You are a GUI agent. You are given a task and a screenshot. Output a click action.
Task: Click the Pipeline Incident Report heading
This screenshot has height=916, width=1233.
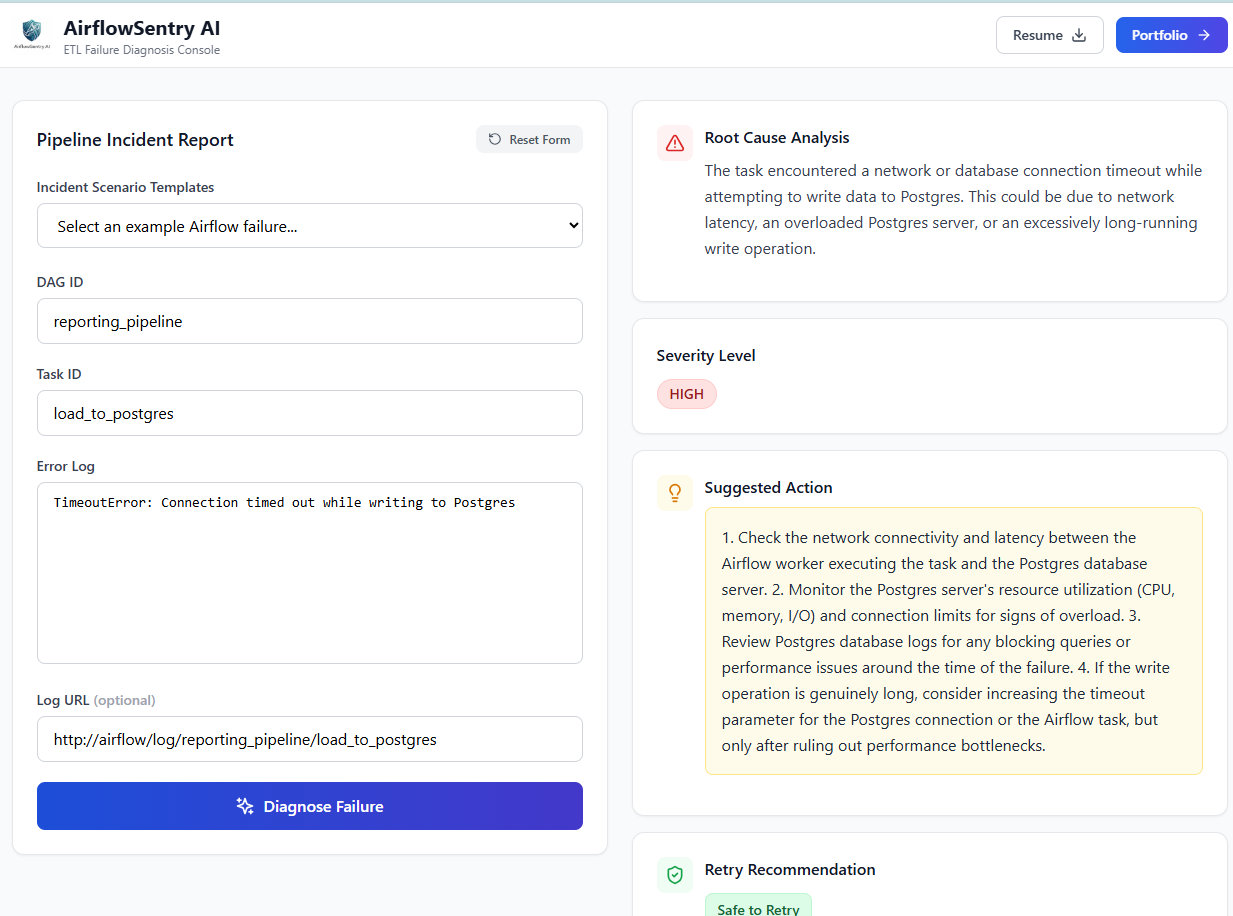pos(135,140)
